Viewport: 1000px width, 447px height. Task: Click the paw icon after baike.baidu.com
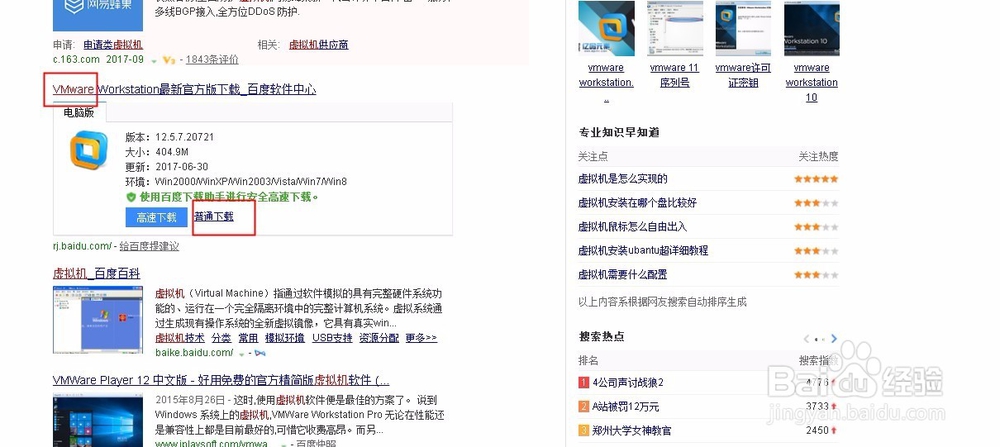coord(260,353)
